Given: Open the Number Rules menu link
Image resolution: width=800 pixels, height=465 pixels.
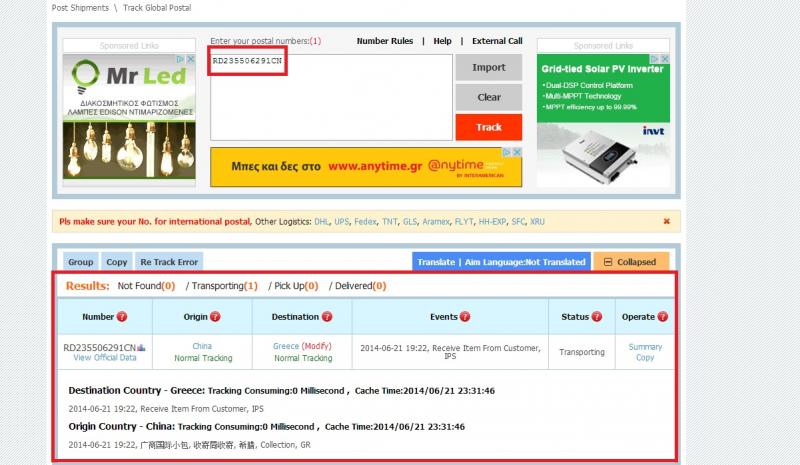Looking at the screenshot, I should (x=384, y=41).
